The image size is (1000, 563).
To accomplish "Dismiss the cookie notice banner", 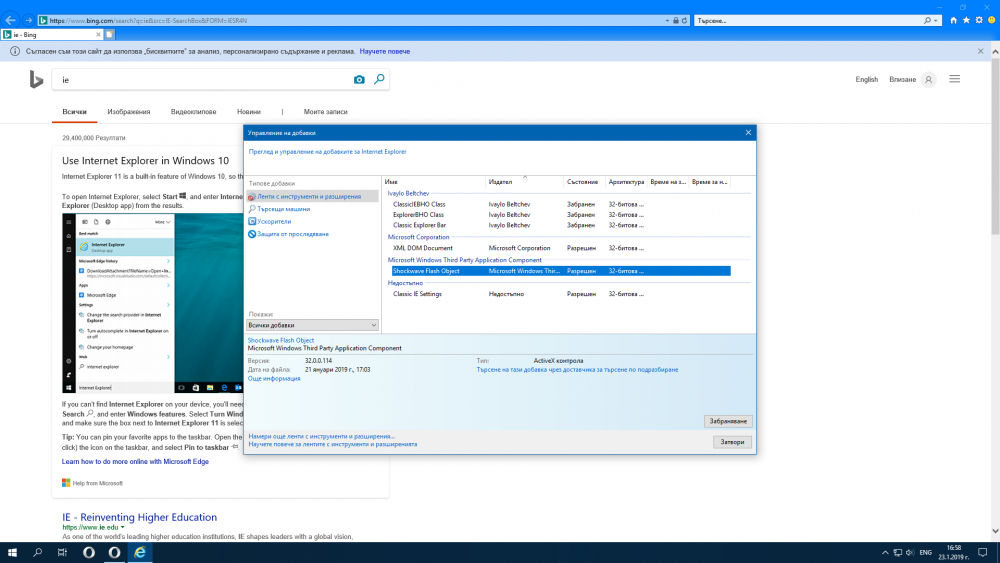I will click(x=980, y=51).
